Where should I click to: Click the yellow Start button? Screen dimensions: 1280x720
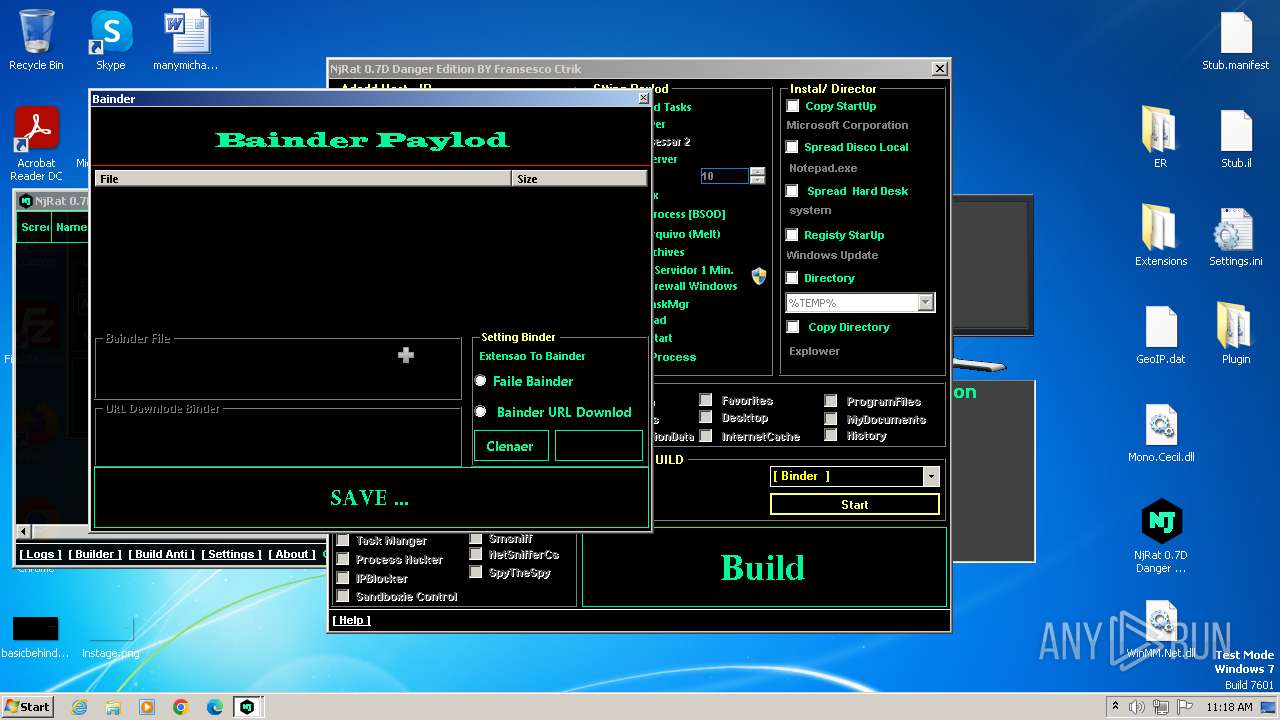coord(855,505)
